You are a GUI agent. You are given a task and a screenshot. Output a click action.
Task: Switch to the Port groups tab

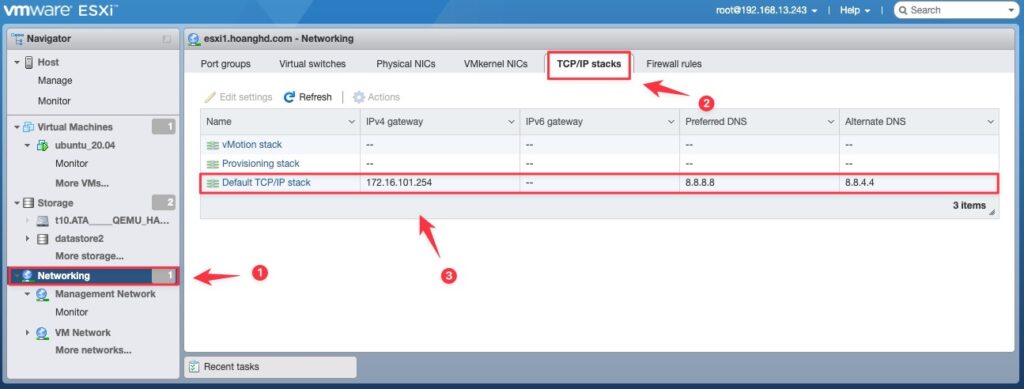tap(225, 64)
